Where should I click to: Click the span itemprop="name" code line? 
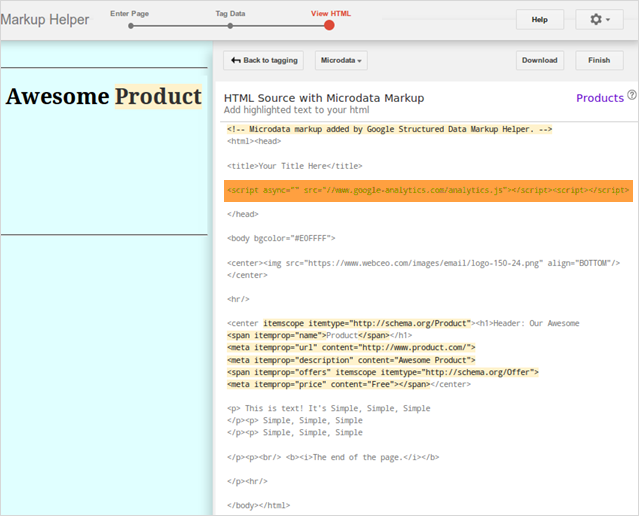(x=320, y=335)
